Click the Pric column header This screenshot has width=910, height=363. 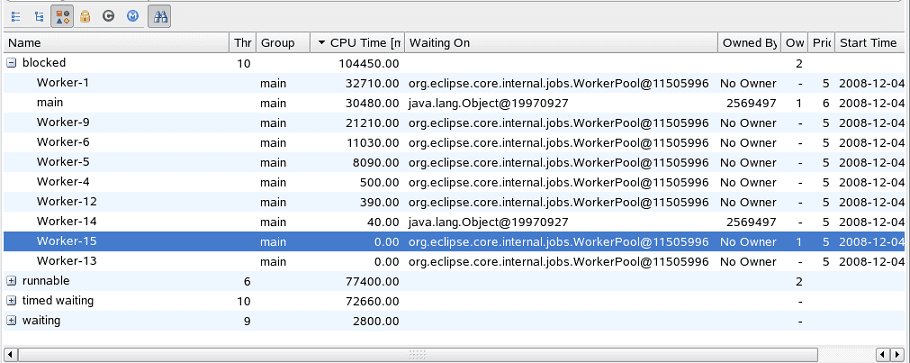[x=822, y=43]
